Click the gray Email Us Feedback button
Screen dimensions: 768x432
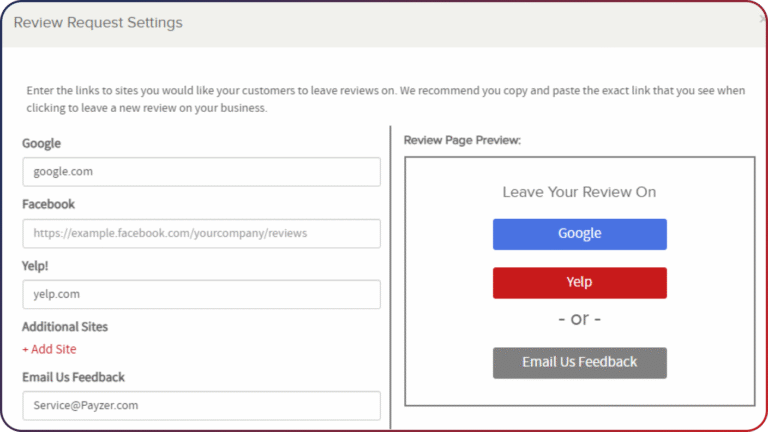(x=579, y=363)
